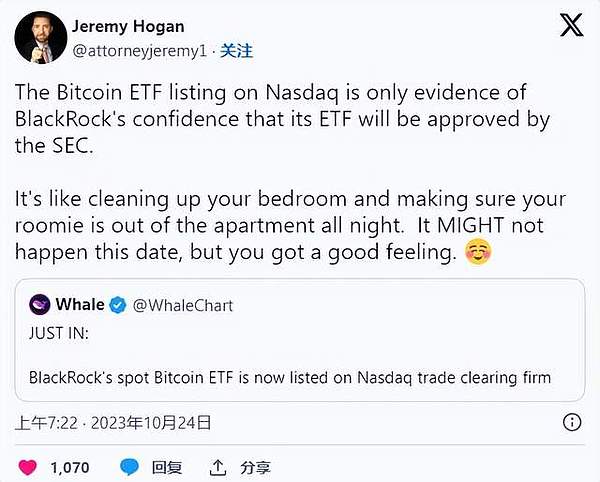This screenshot has width=600, height=482.
Task: Click the X logo icon
Action: pos(571,26)
